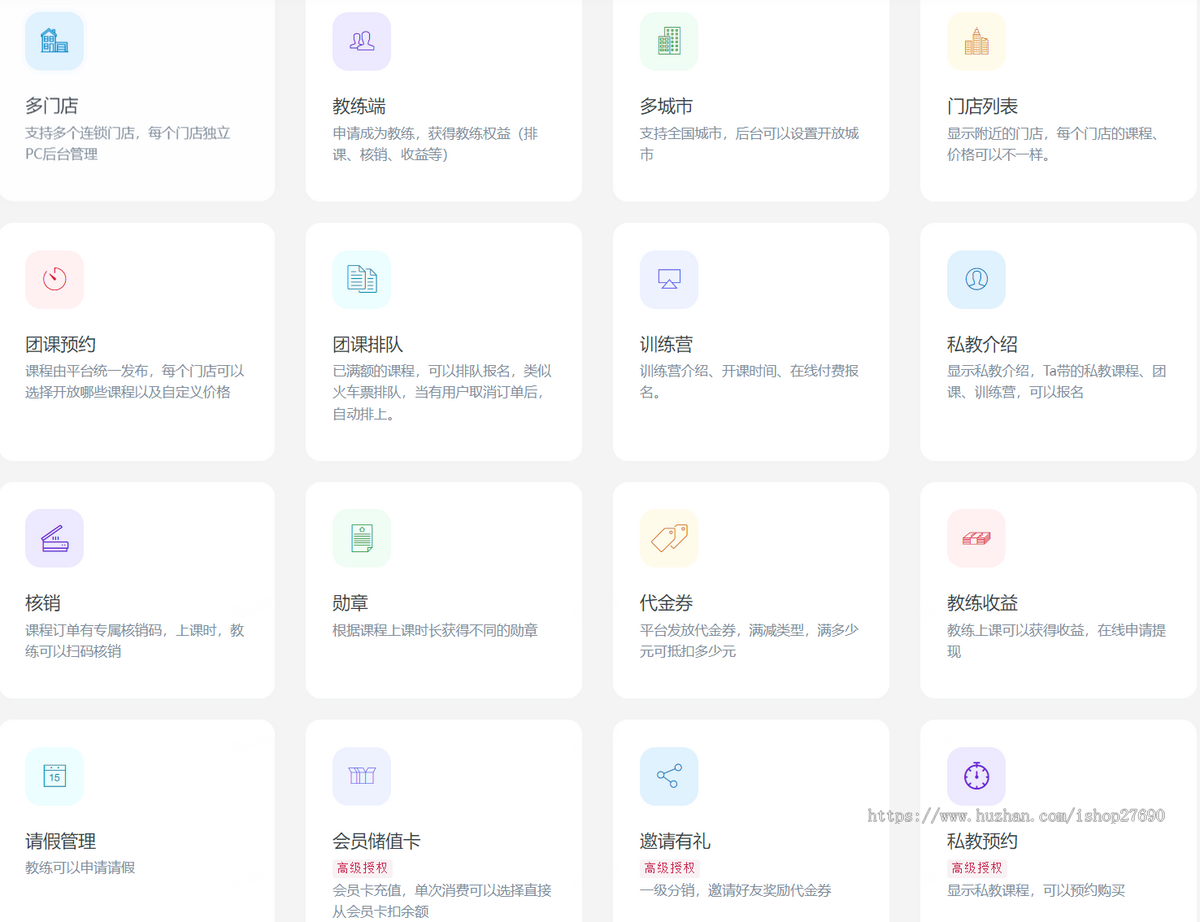This screenshot has width=1200, height=922.
Task: Click 高级授权 badge under 会员储值卡
Action: click(x=362, y=868)
